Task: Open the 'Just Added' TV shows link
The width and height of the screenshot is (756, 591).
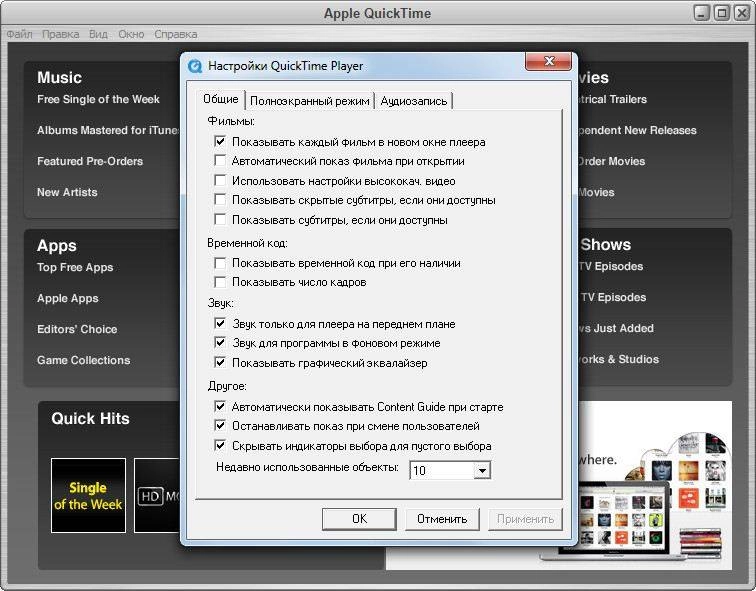Action: click(x=617, y=328)
